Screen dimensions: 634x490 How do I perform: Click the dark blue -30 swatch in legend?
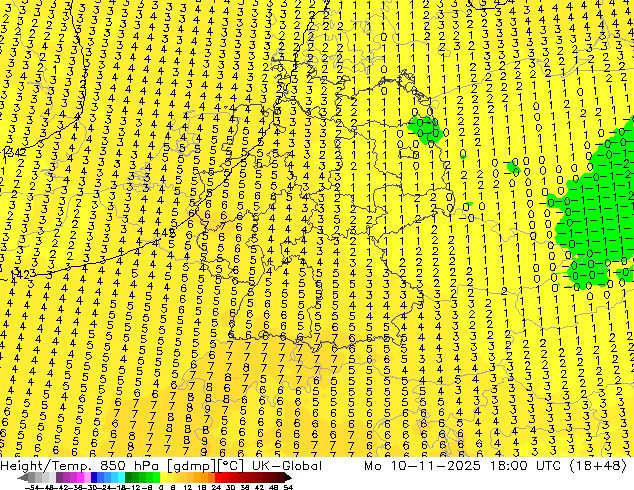(x=94, y=478)
